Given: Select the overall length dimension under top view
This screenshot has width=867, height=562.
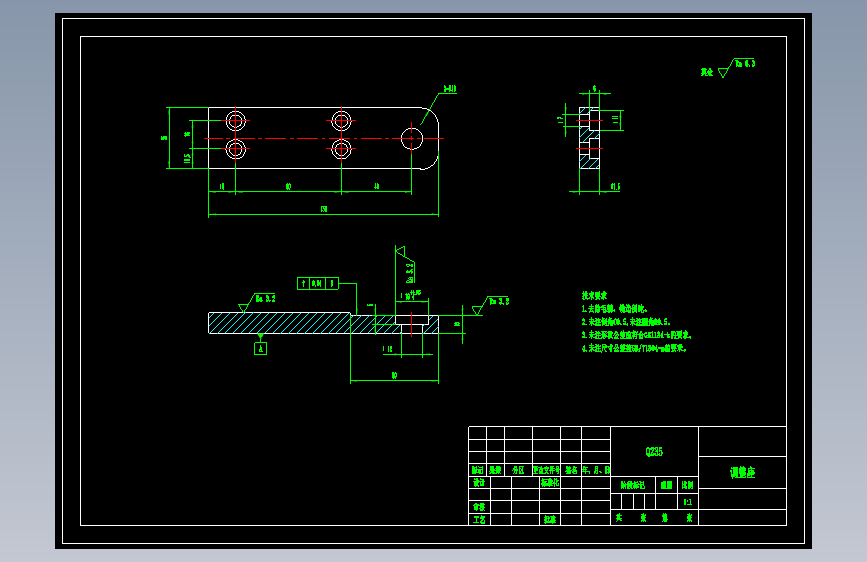Looking at the screenshot, I should click(323, 209).
